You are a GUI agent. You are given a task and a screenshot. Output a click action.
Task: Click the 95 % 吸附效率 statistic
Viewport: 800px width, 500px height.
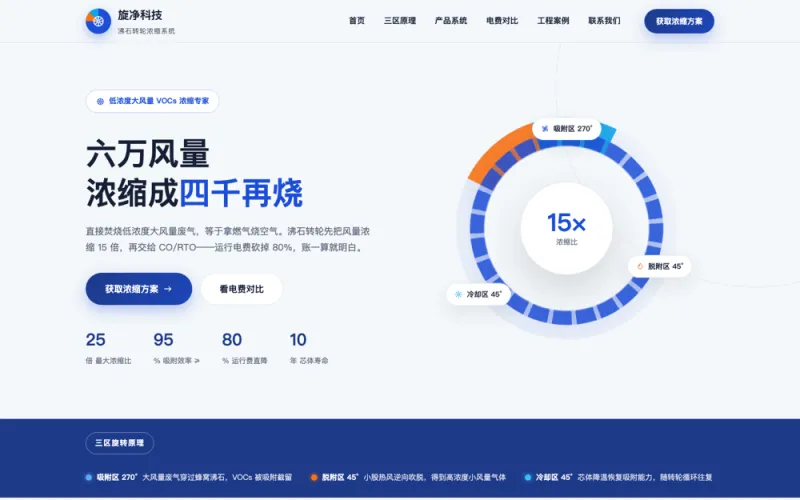pos(177,348)
